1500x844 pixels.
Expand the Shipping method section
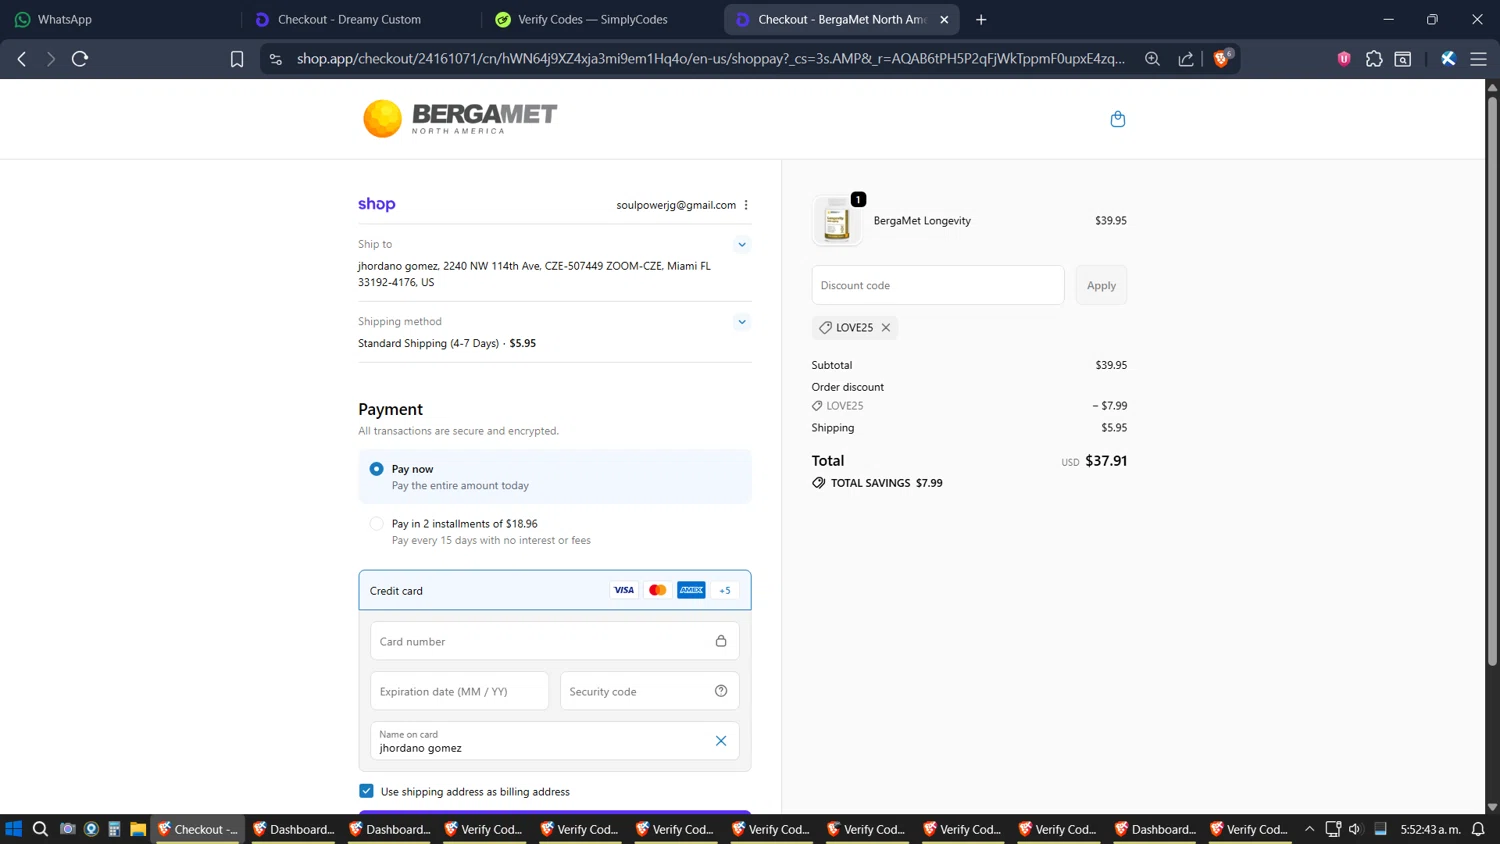(x=742, y=322)
